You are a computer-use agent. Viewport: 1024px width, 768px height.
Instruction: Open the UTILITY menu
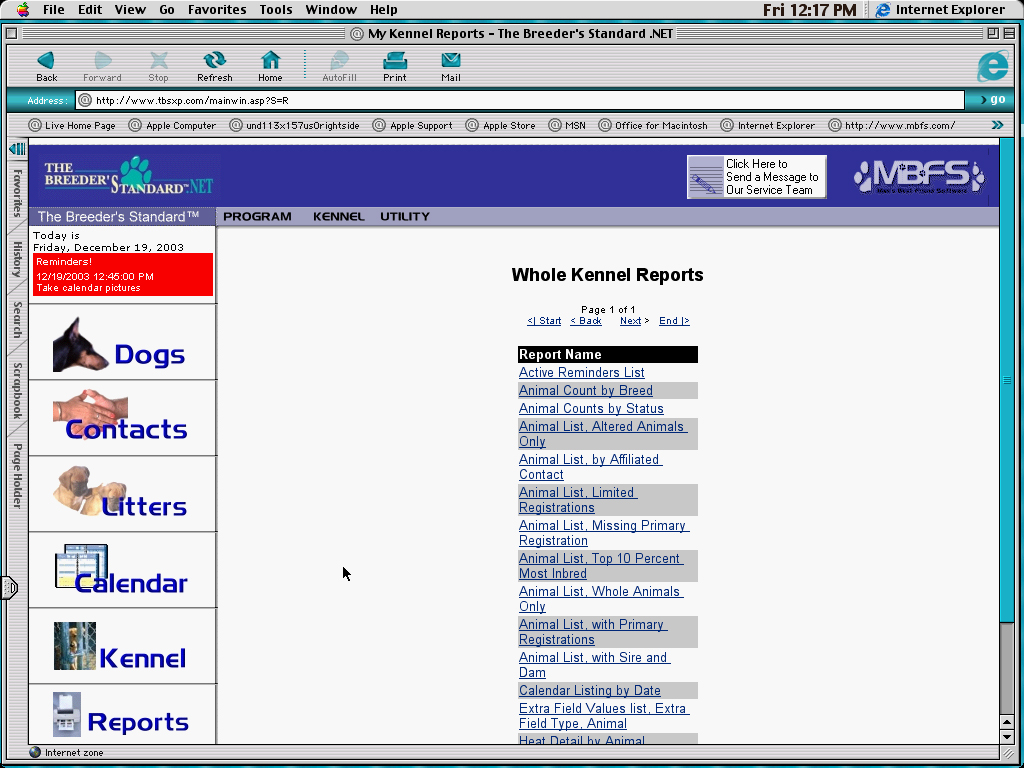(405, 217)
